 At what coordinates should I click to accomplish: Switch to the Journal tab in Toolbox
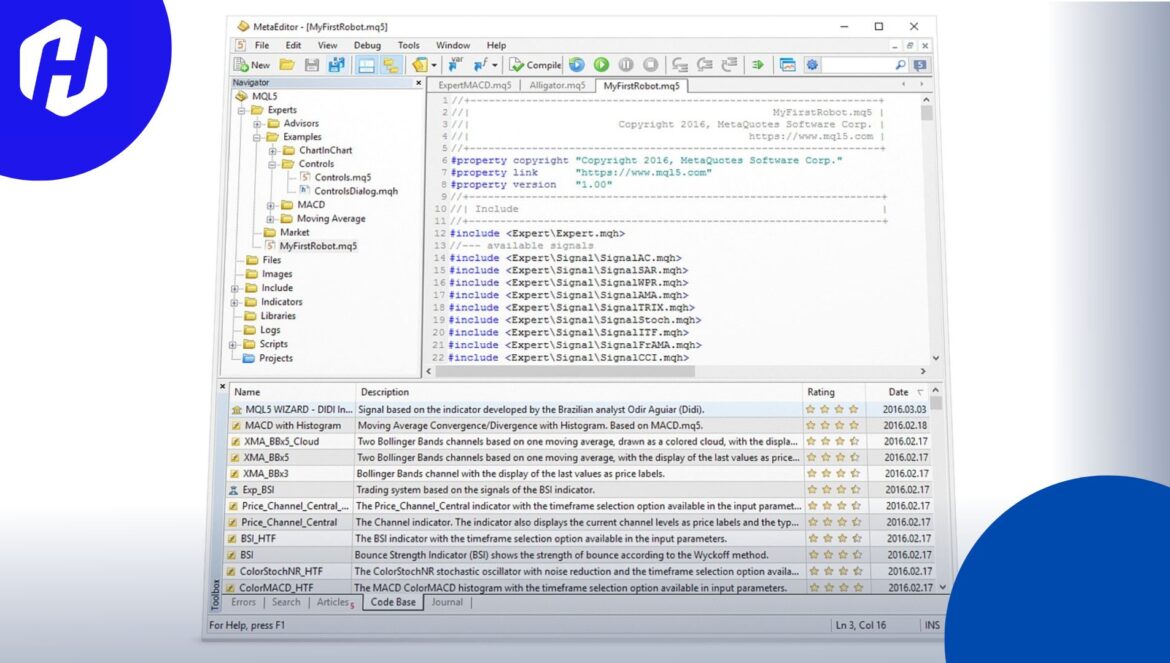pos(447,602)
